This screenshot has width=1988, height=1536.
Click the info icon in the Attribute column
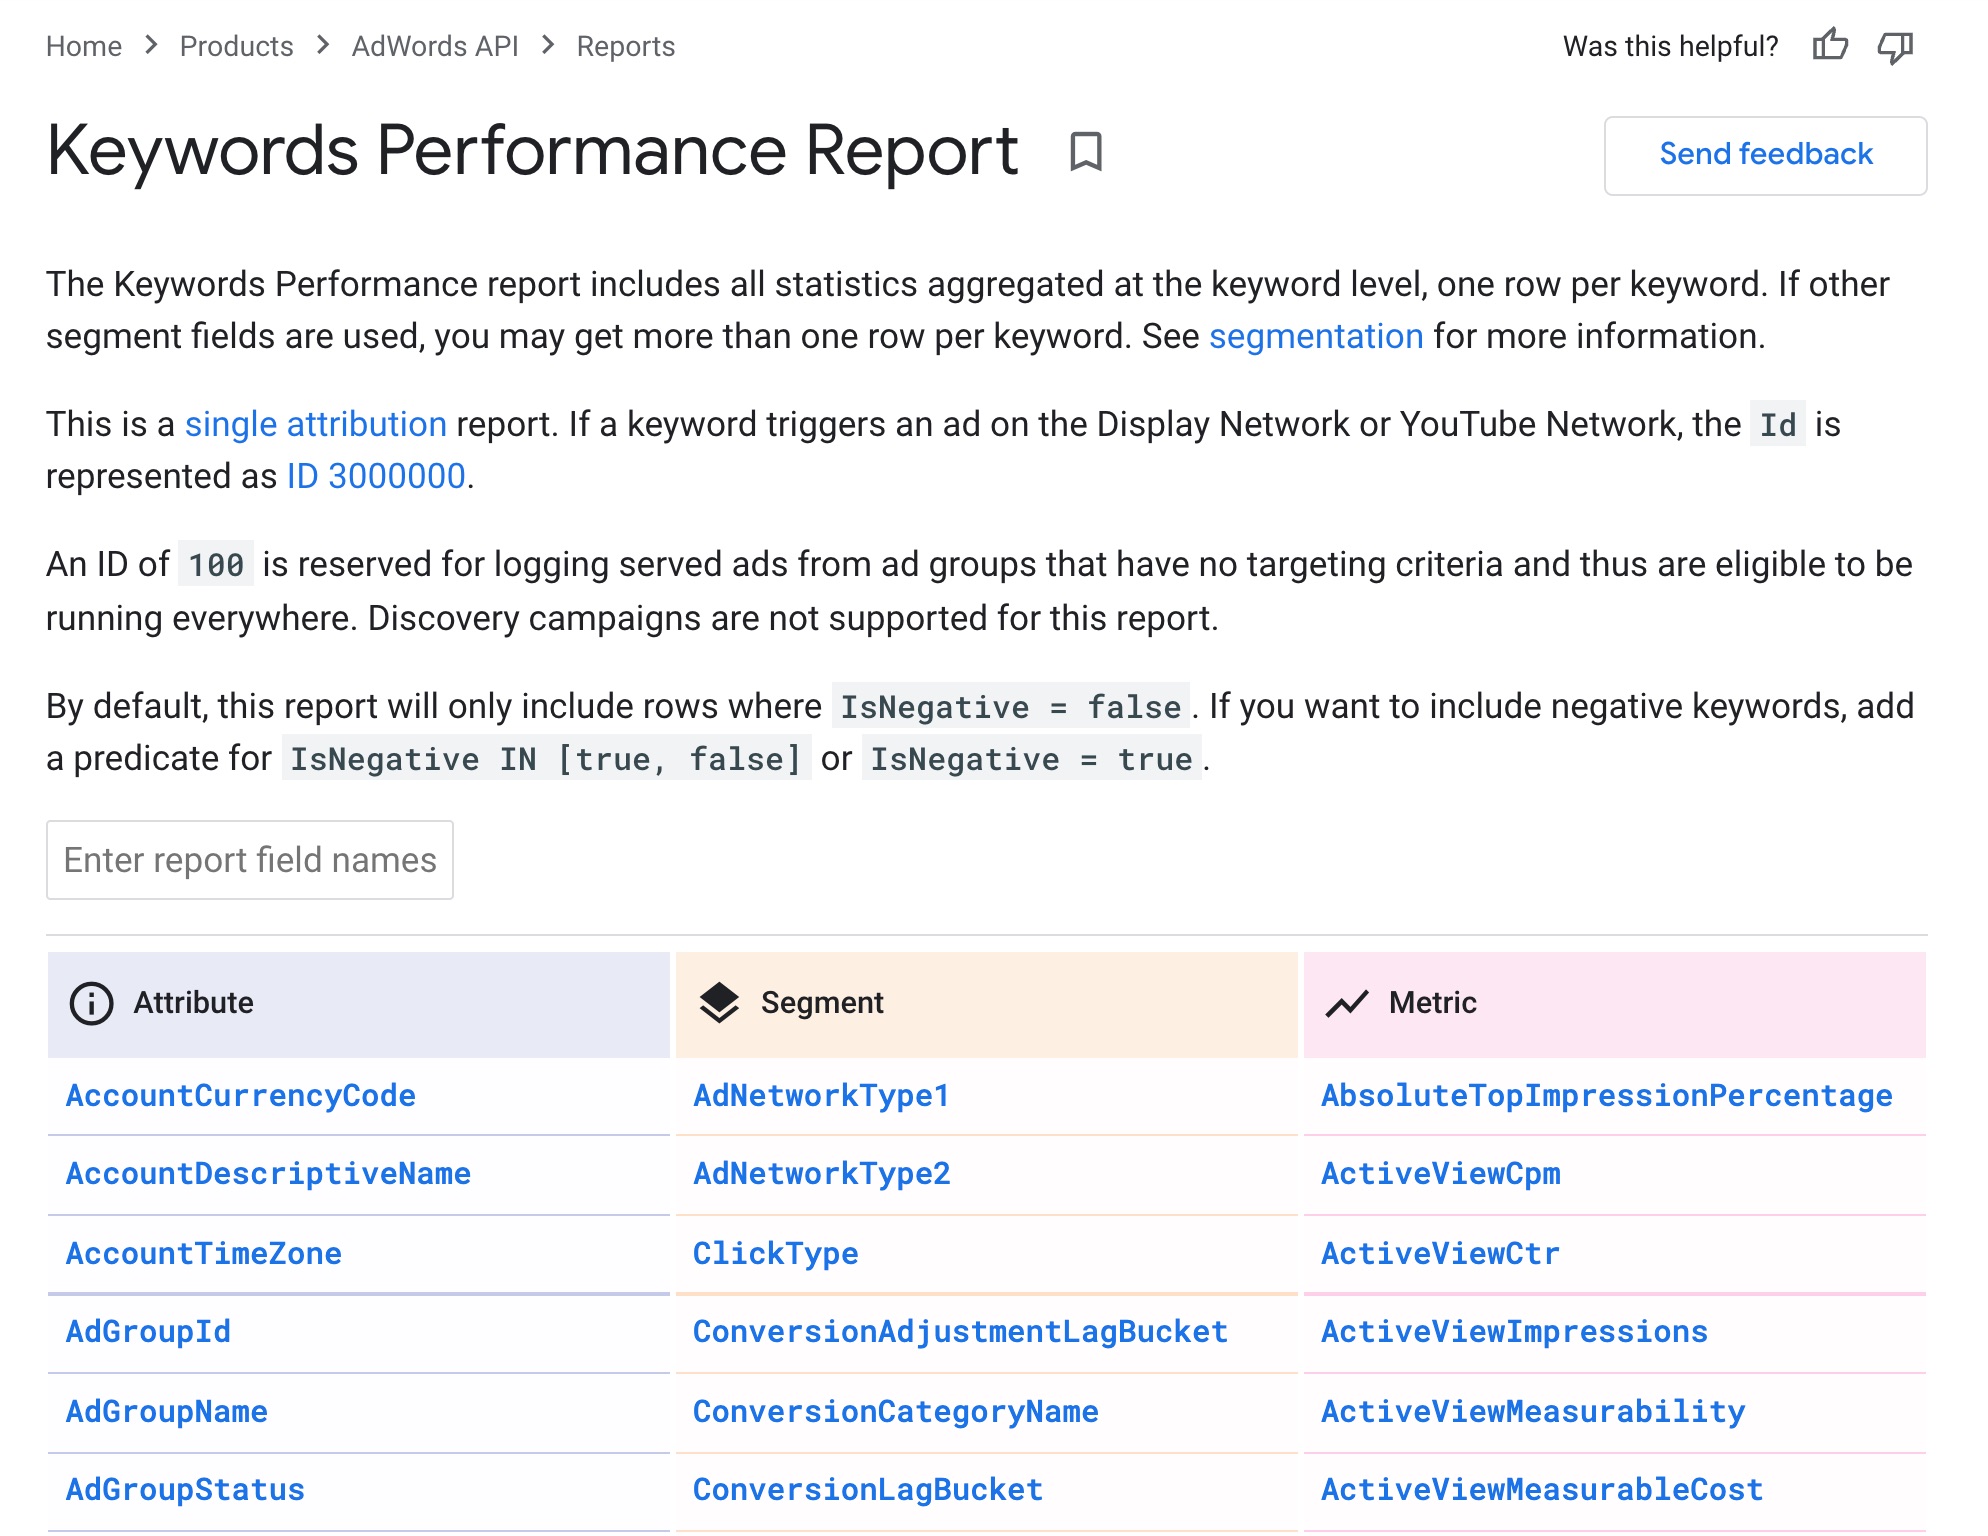tap(89, 1004)
